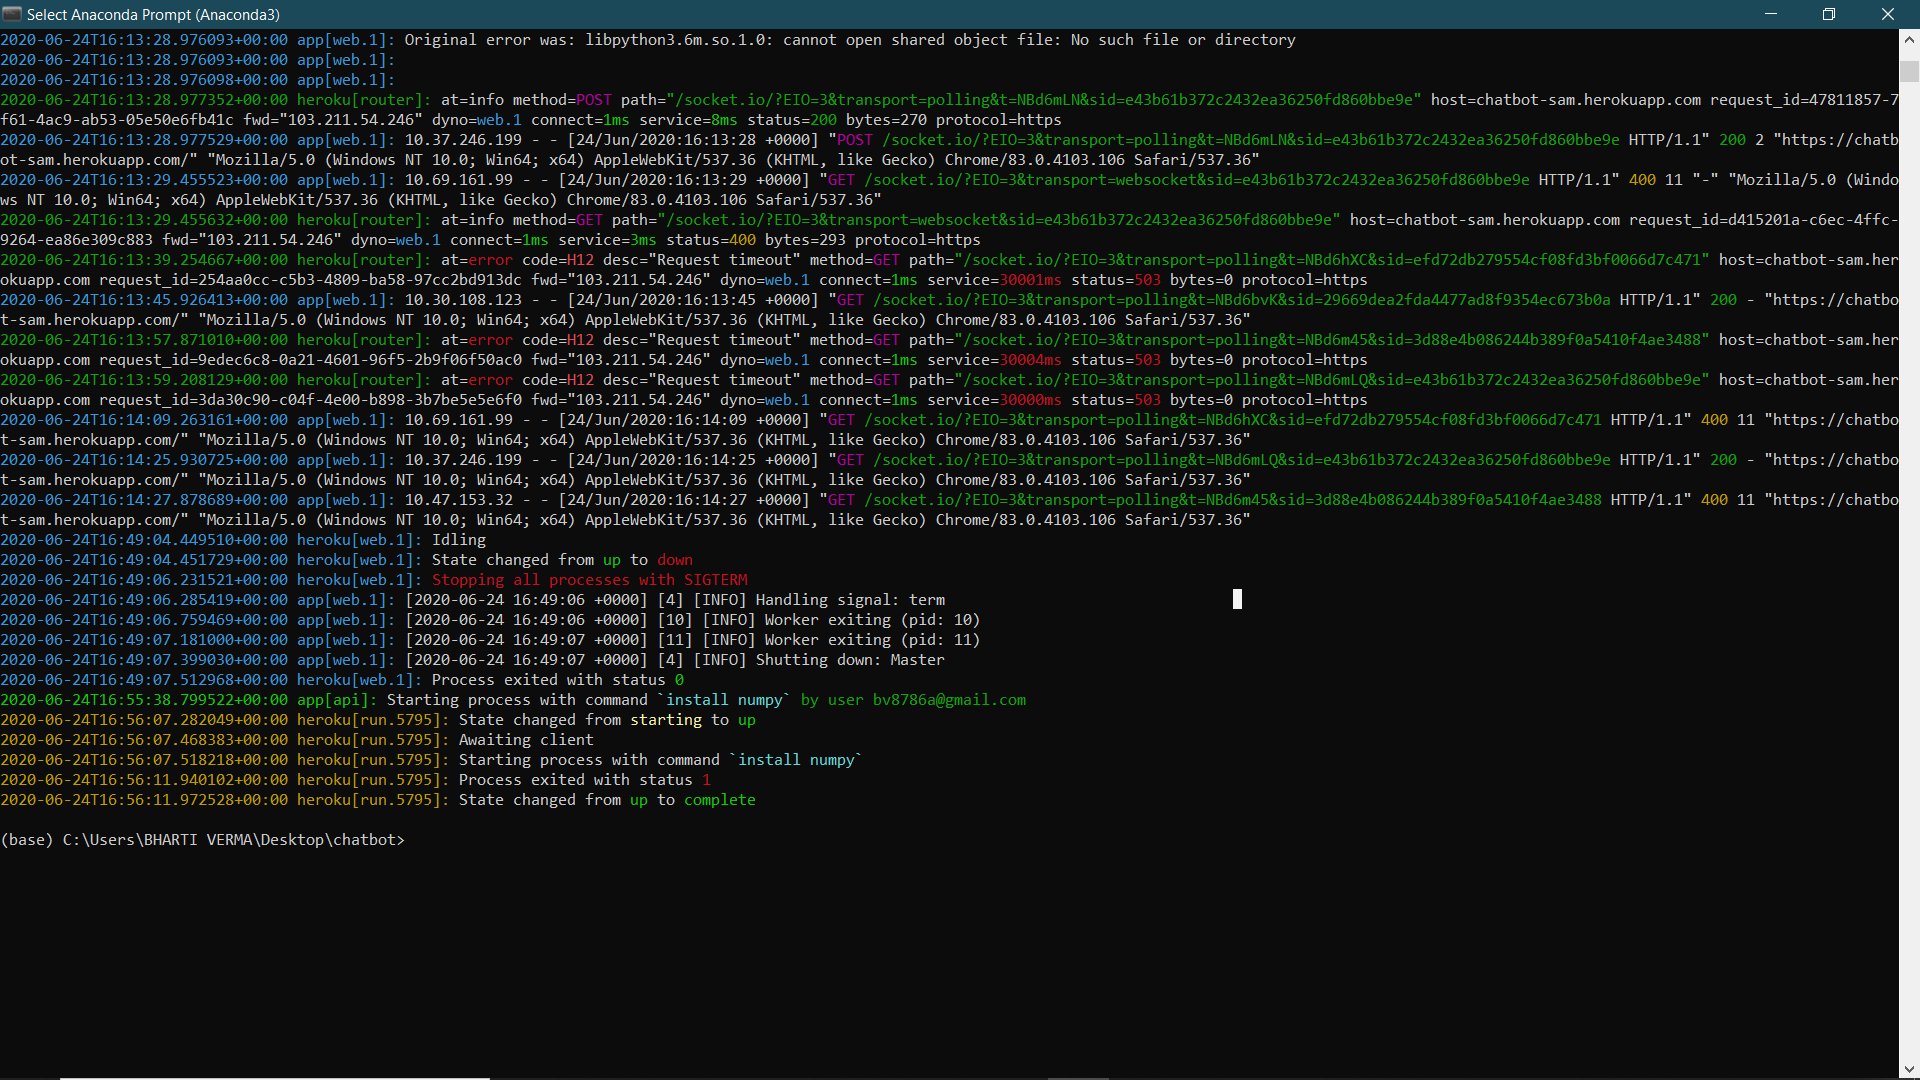1920x1080 pixels.
Task: Click the blinking text cursor block
Action: tap(1237, 600)
